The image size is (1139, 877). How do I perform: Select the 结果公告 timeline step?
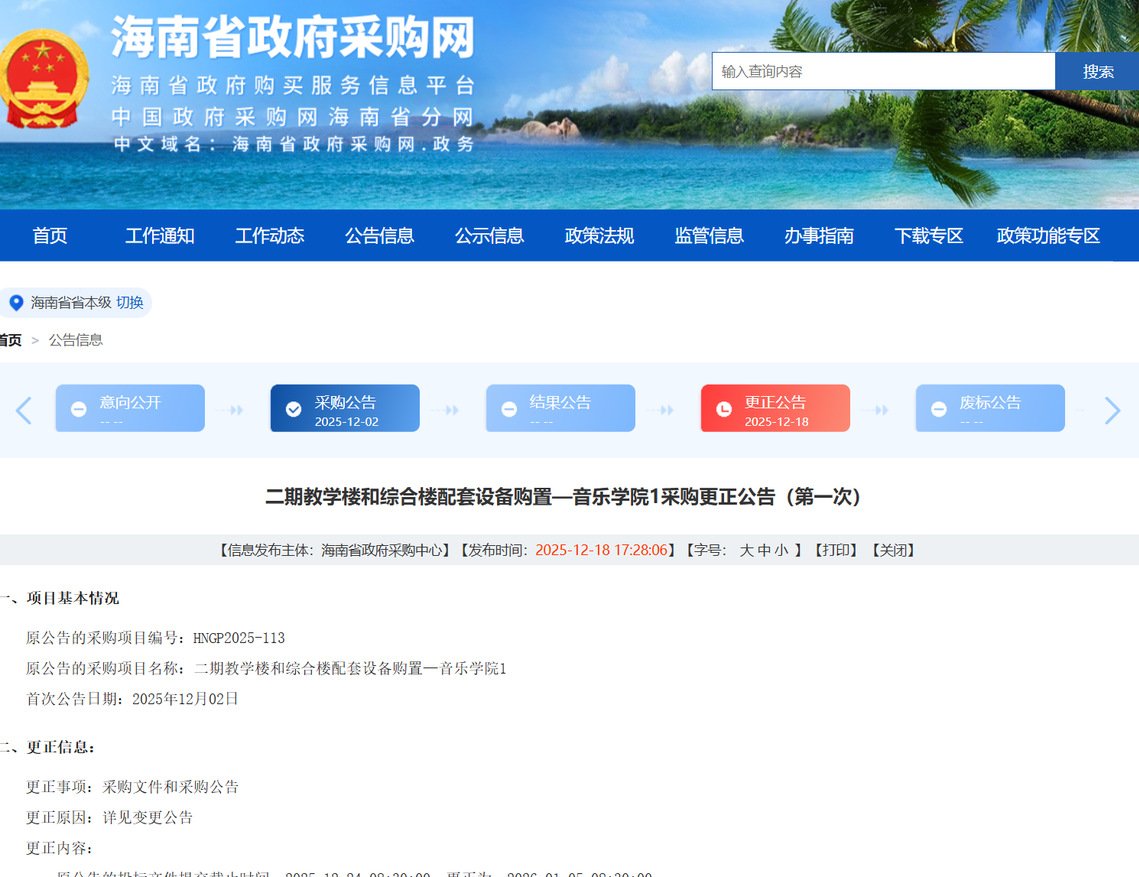point(560,409)
